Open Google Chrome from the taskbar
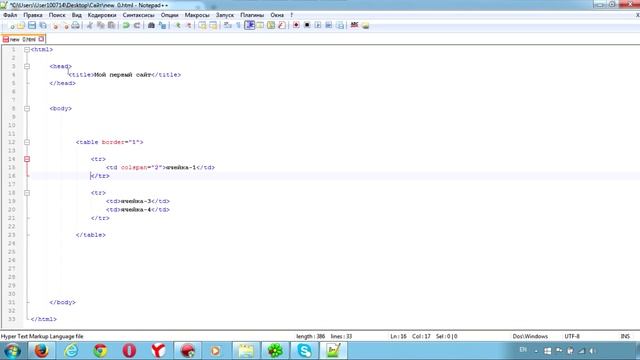640x360 pixels. [100, 351]
